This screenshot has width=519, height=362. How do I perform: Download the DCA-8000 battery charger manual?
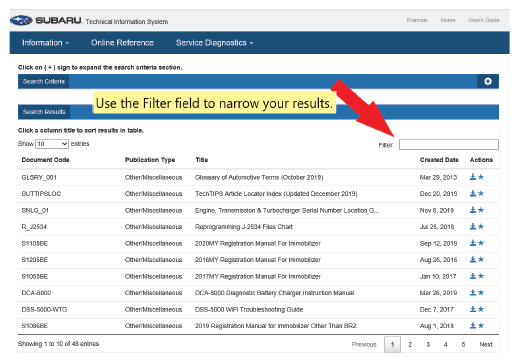(473, 292)
